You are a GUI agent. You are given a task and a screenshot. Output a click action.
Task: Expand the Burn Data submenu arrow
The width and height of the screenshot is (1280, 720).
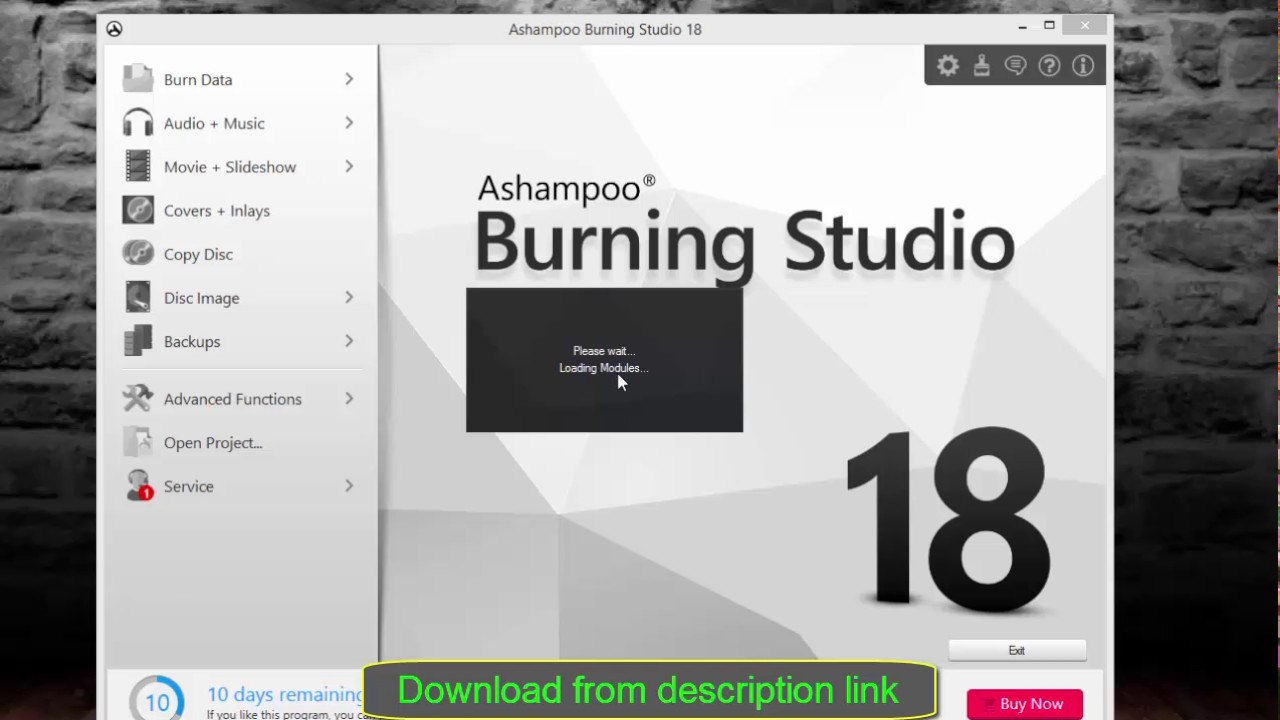349,79
